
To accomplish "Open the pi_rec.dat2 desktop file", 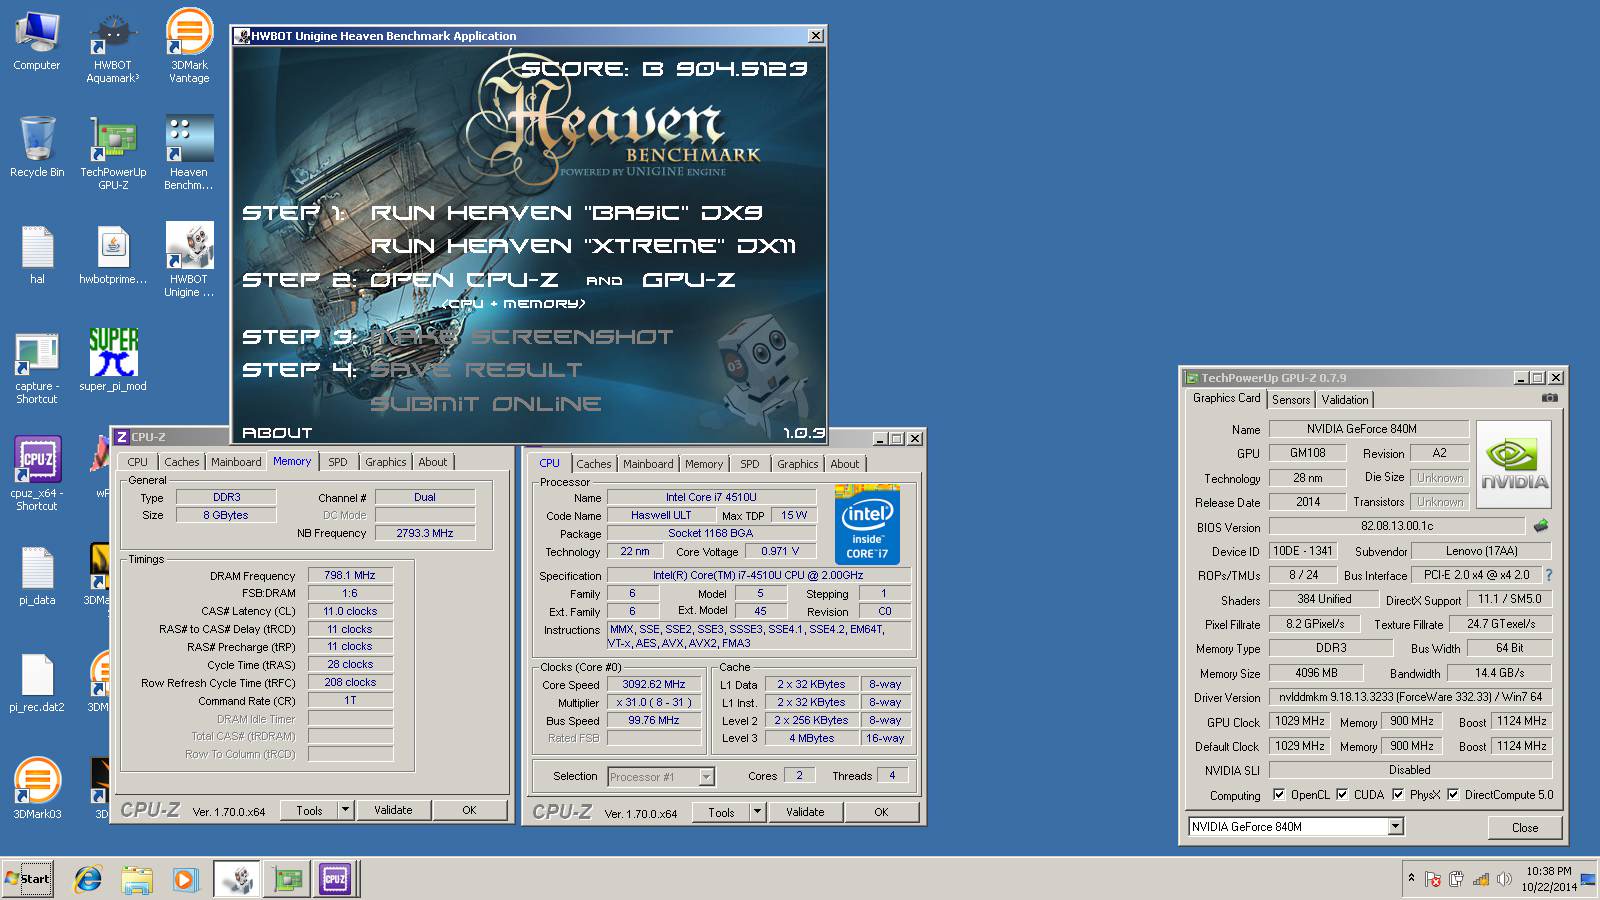I will coord(37,683).
